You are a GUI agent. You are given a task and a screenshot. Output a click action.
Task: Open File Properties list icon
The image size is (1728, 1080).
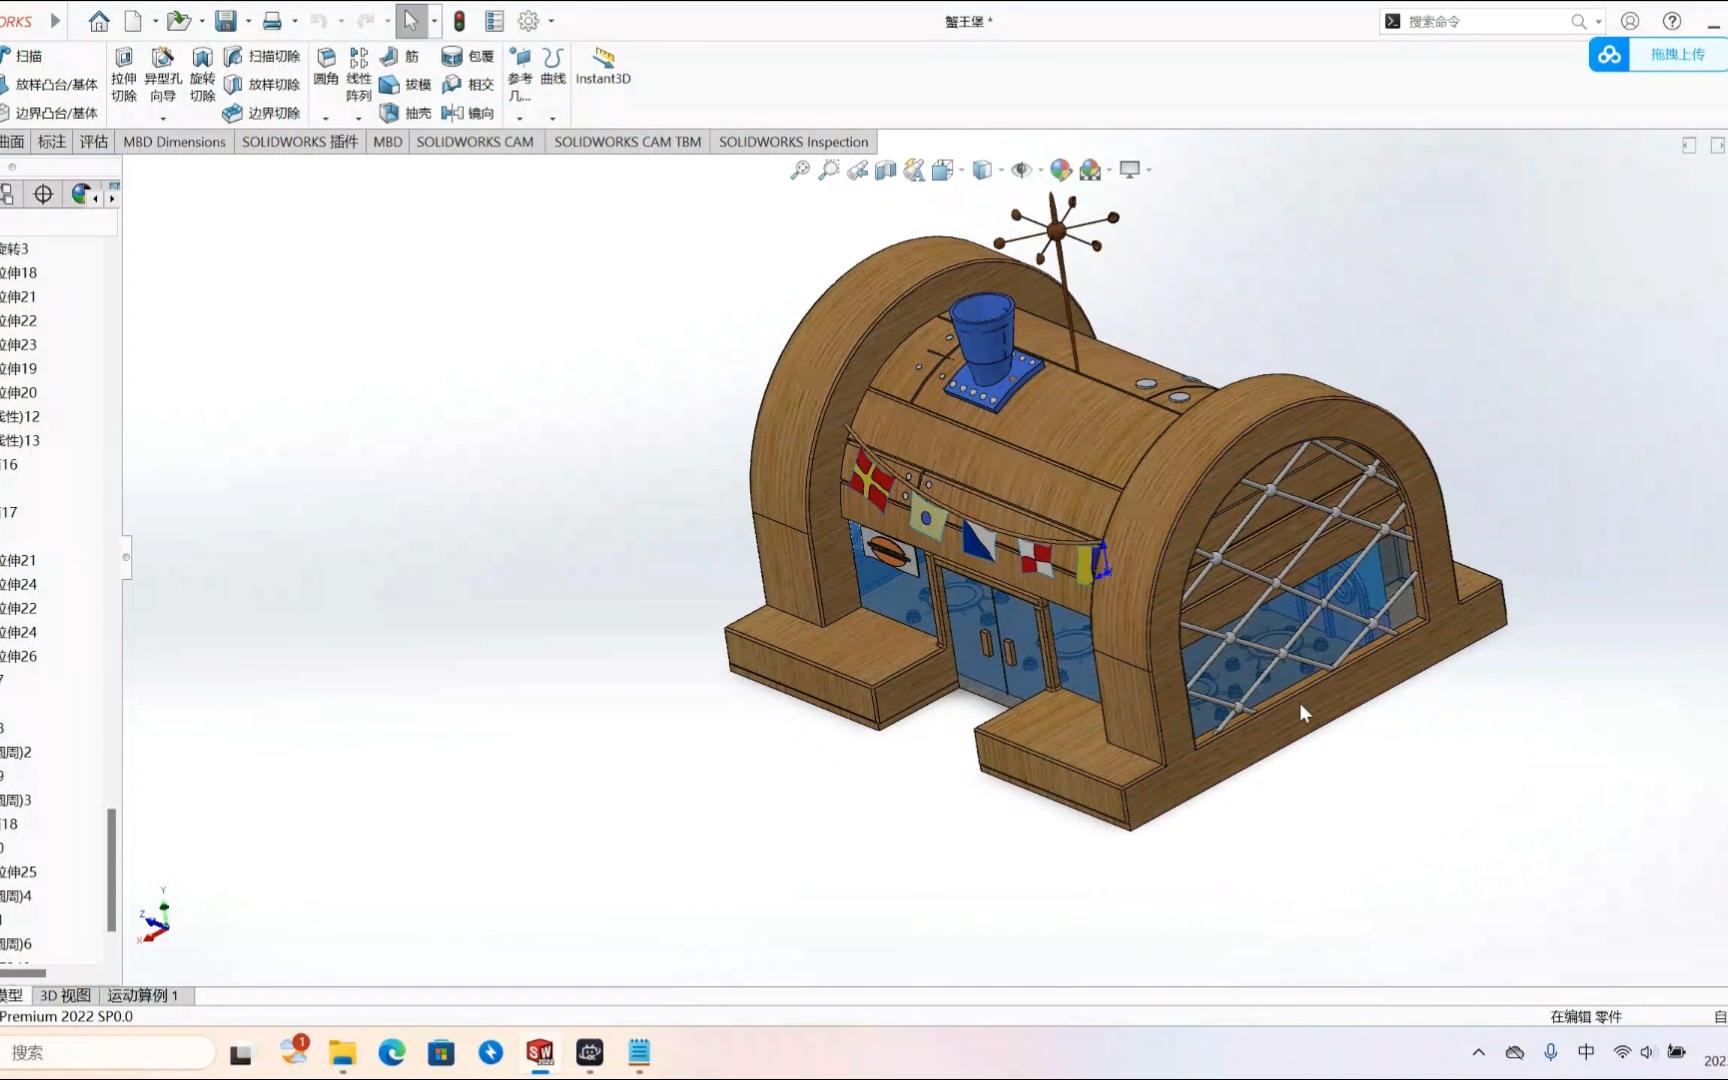click(x=494, y=21)
